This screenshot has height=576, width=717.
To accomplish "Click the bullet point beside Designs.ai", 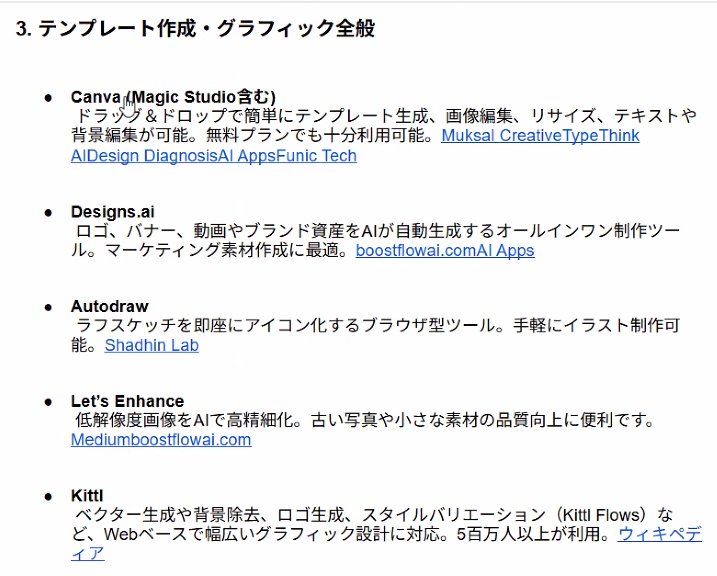I will pos(48,212).
